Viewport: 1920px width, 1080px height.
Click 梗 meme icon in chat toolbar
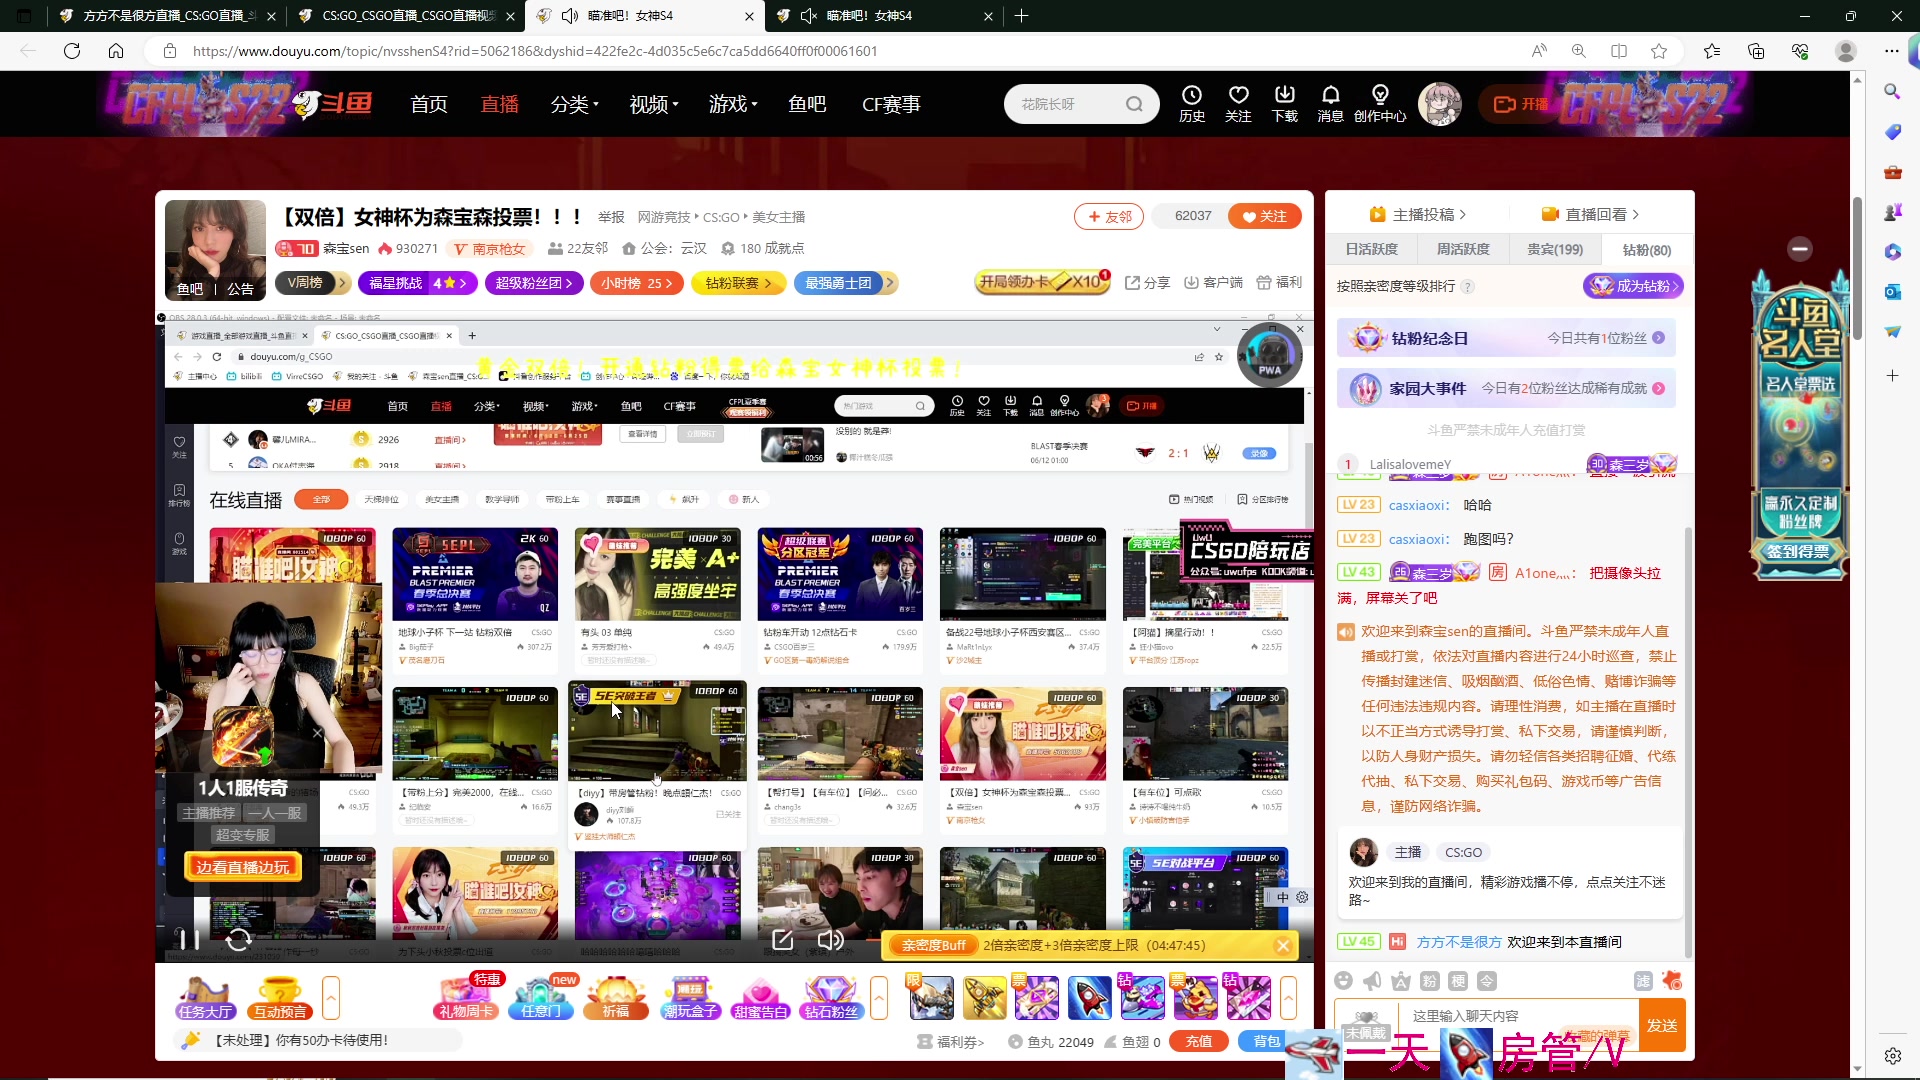click(x=1459, y=981)
